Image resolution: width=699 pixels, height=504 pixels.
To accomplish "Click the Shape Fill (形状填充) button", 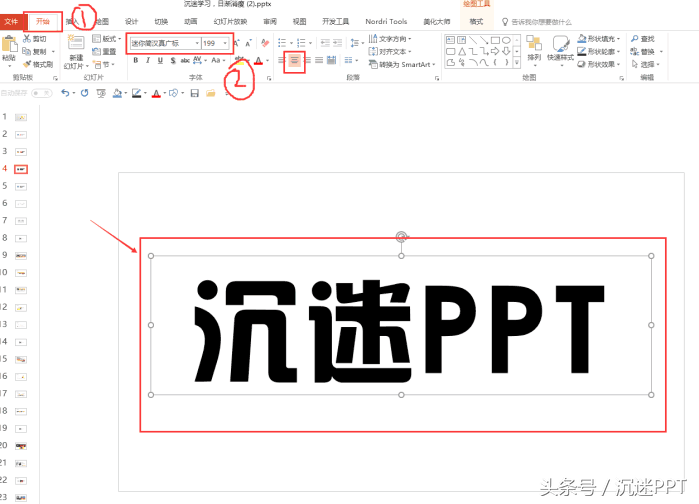I will click(x=598, y=39).
